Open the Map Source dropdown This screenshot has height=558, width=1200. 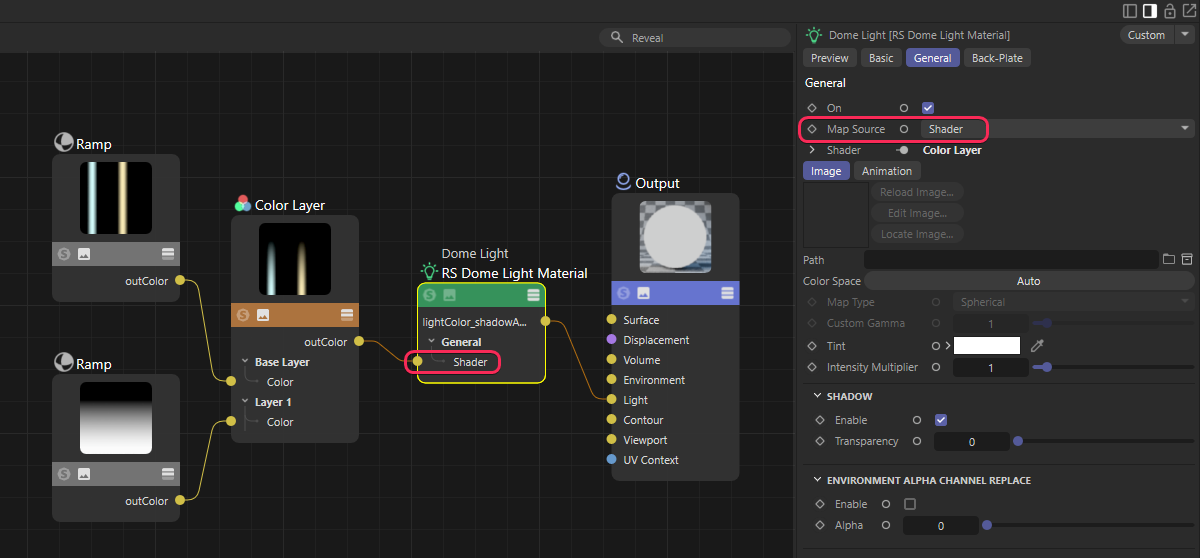(x=1056, y=129)
